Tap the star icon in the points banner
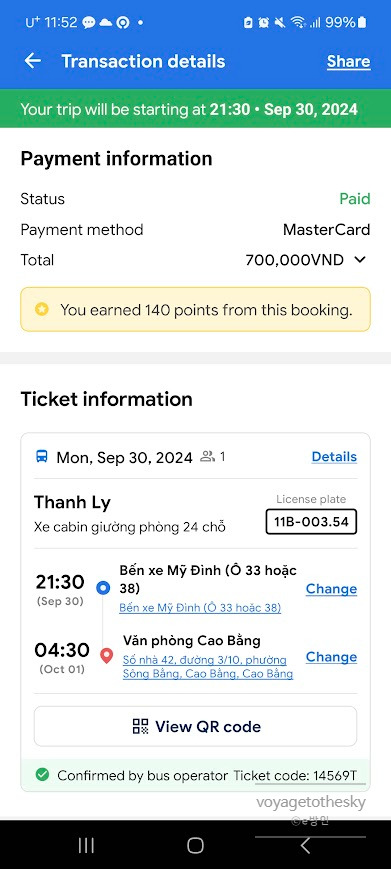Viewport: 391px width, 869px height. (42, 309)
